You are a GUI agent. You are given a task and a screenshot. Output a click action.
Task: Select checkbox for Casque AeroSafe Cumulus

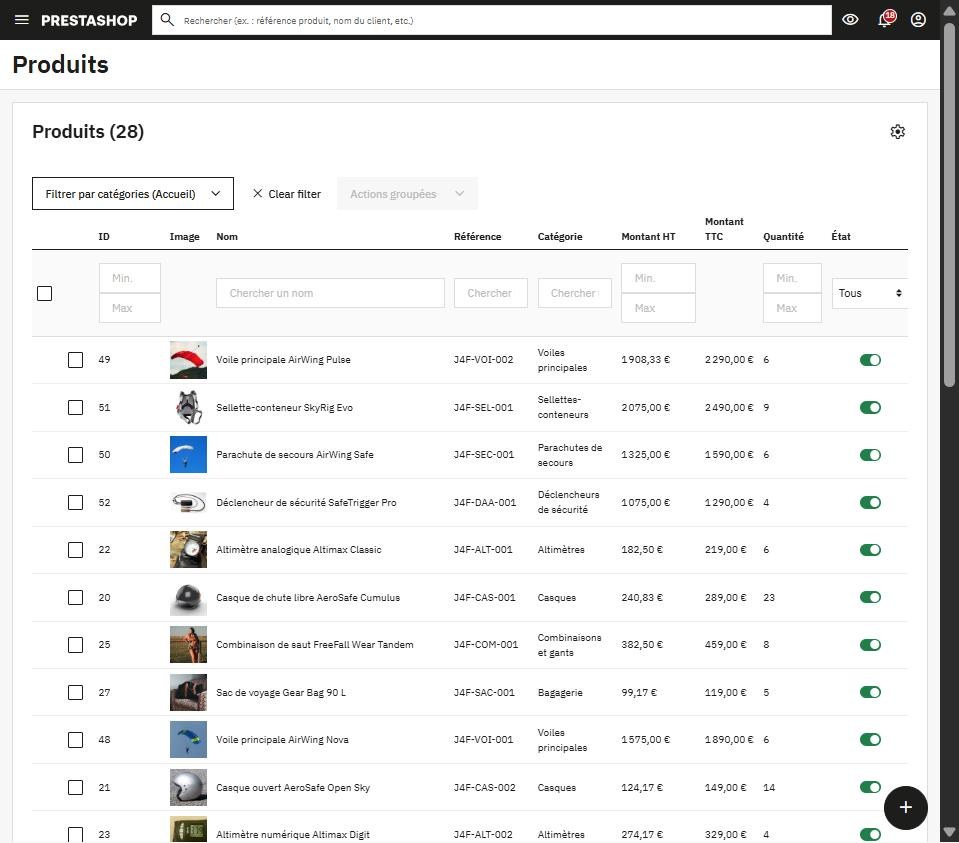(x=75, y=597)
